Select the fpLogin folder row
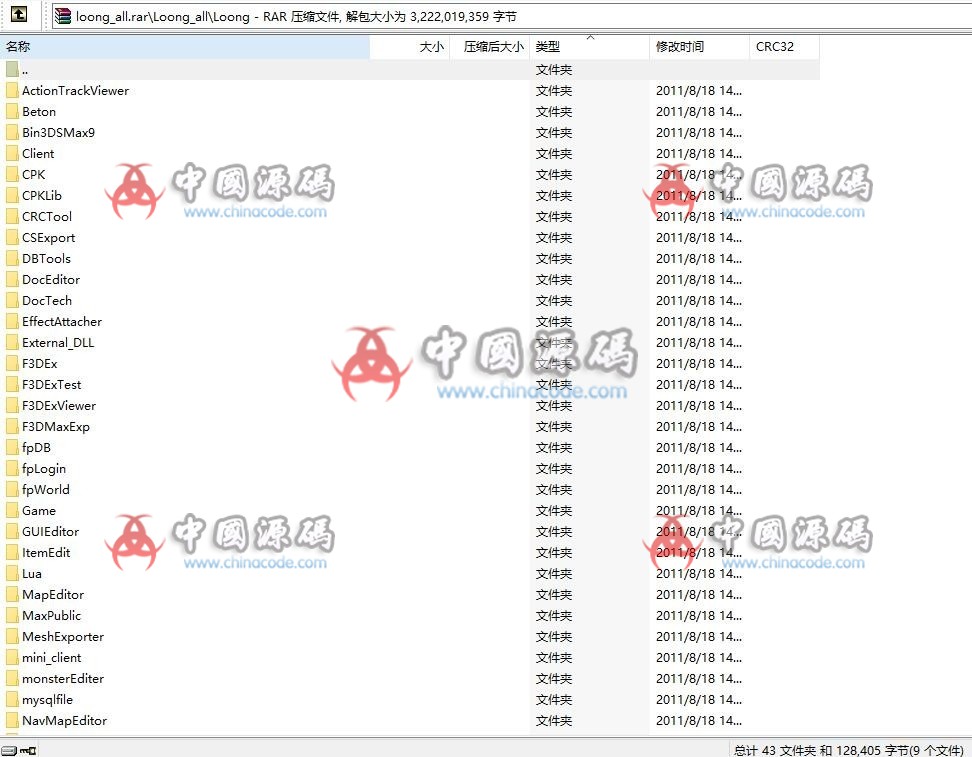This screenshot has width=972, height=757. [x=44, y=469]
